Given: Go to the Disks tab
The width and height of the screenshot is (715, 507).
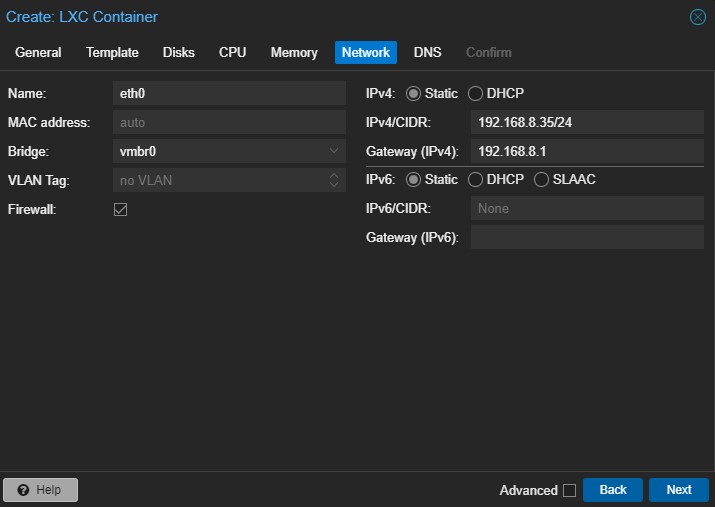Looking at the screenshot, I should [x=179, y=52].
